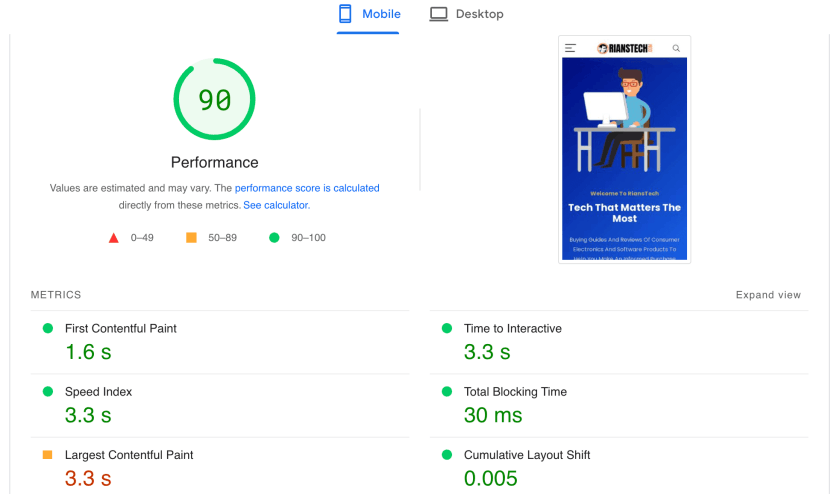The image size is (840, 494).
Task: Select the First Contentful Paint label
Action: [121, 328]
